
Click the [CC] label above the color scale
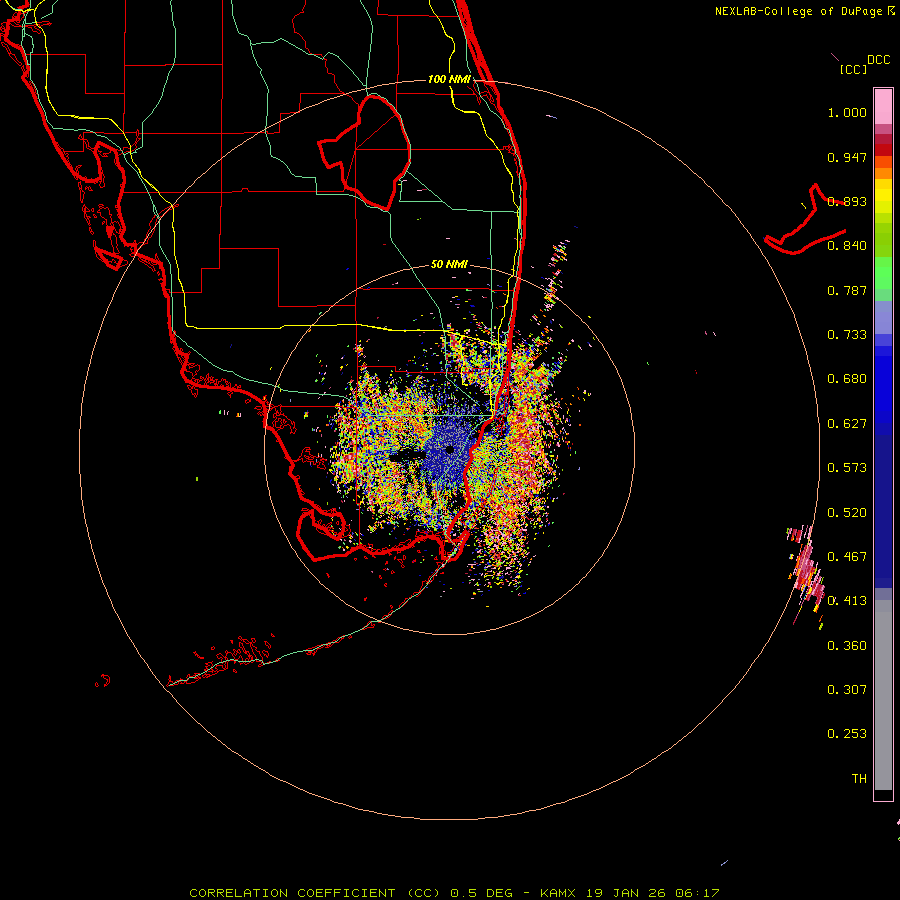coord(853,69)
